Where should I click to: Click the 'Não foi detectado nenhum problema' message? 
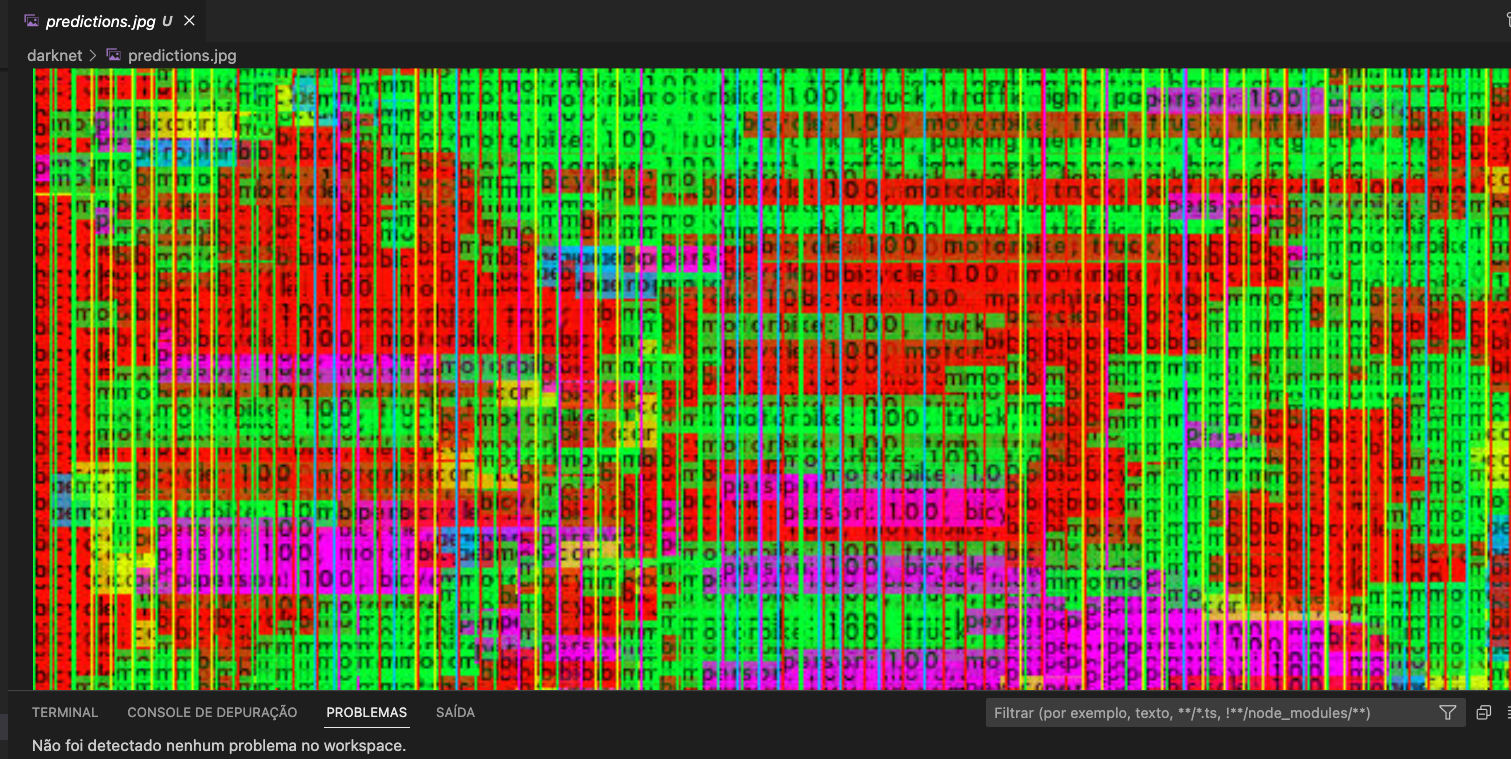click(219, 745)
